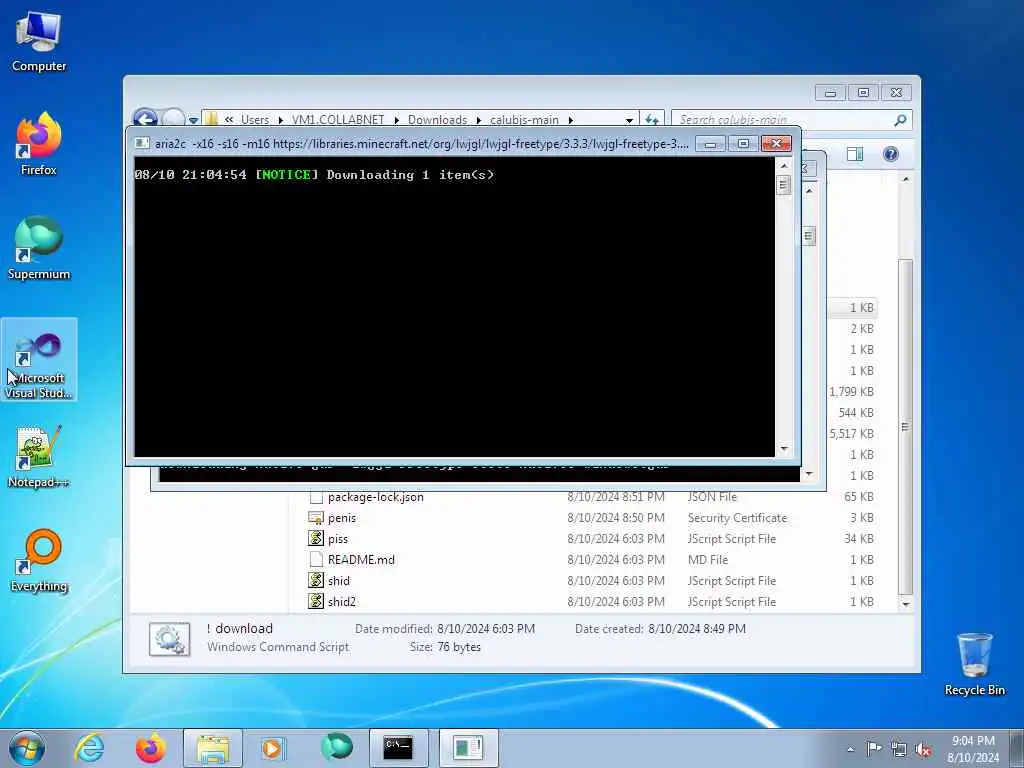The width and height of the screenshot is (1024, 768).
Task: Click the 1,799 KB size cell
Action: pyautogui.click(x=852, y=392)
